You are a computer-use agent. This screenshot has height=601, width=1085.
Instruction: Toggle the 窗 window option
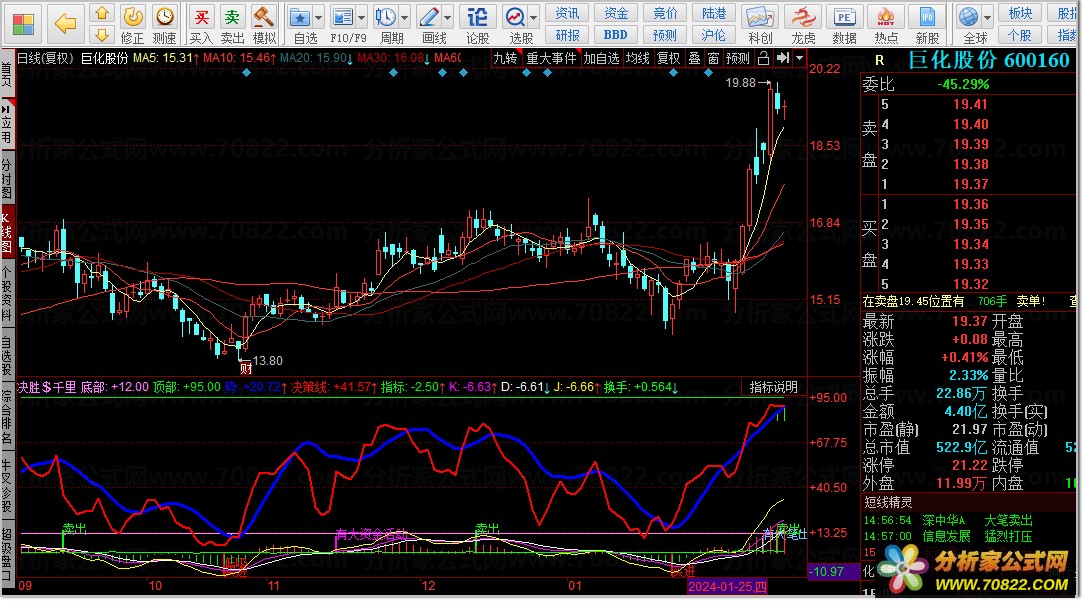713,58
